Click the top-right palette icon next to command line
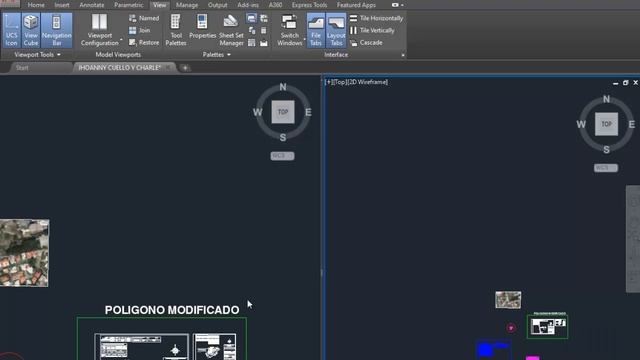Image resolution: width=640 pixels, height=360 pixels. pyautogui.click(x=264, y=18)
